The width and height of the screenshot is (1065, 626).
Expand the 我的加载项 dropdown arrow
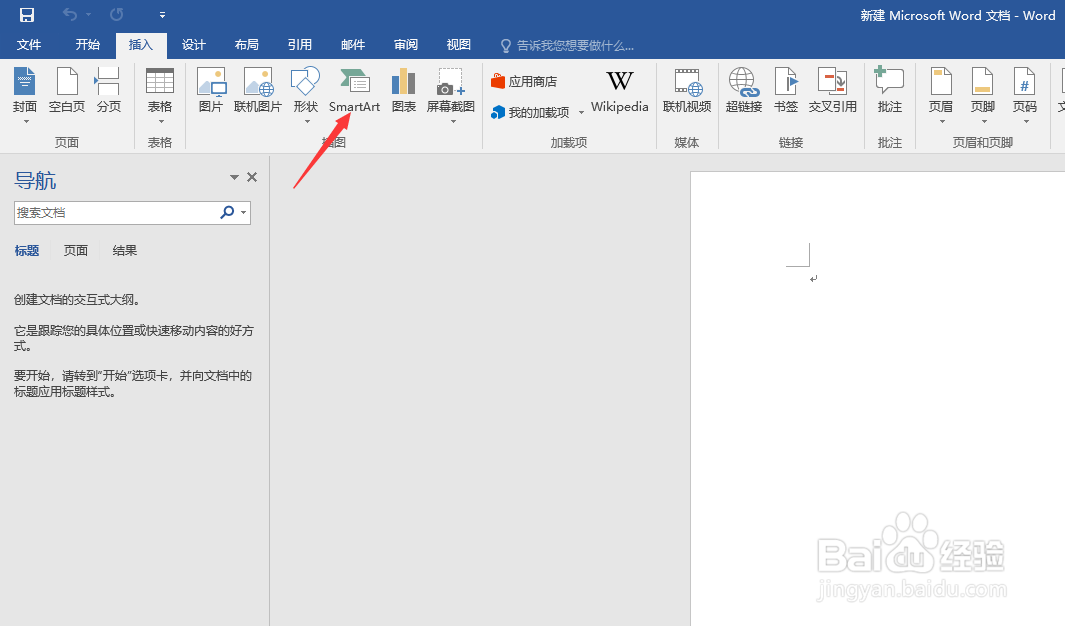pos(581,113)
